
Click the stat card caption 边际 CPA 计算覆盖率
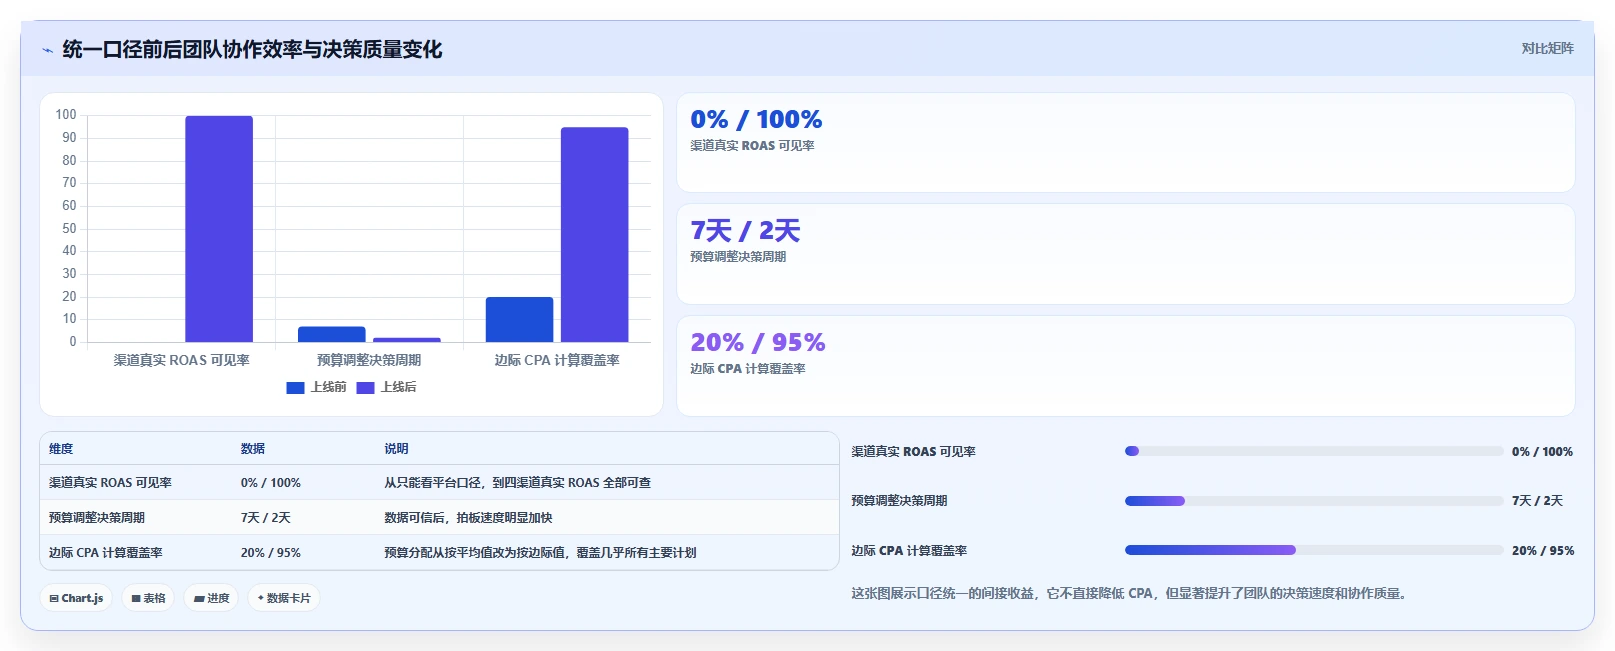748,369
